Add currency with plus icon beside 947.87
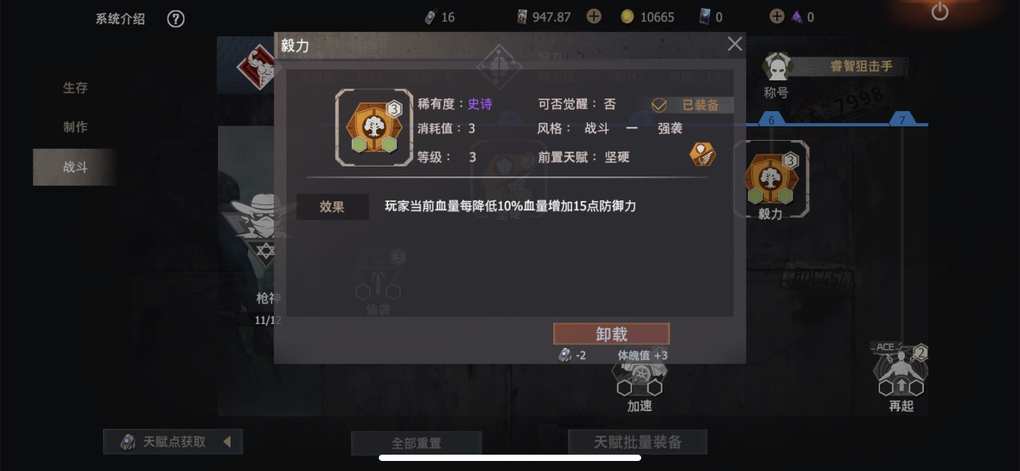Screen dimensions: 1020x471 click(x=593, y=17)
